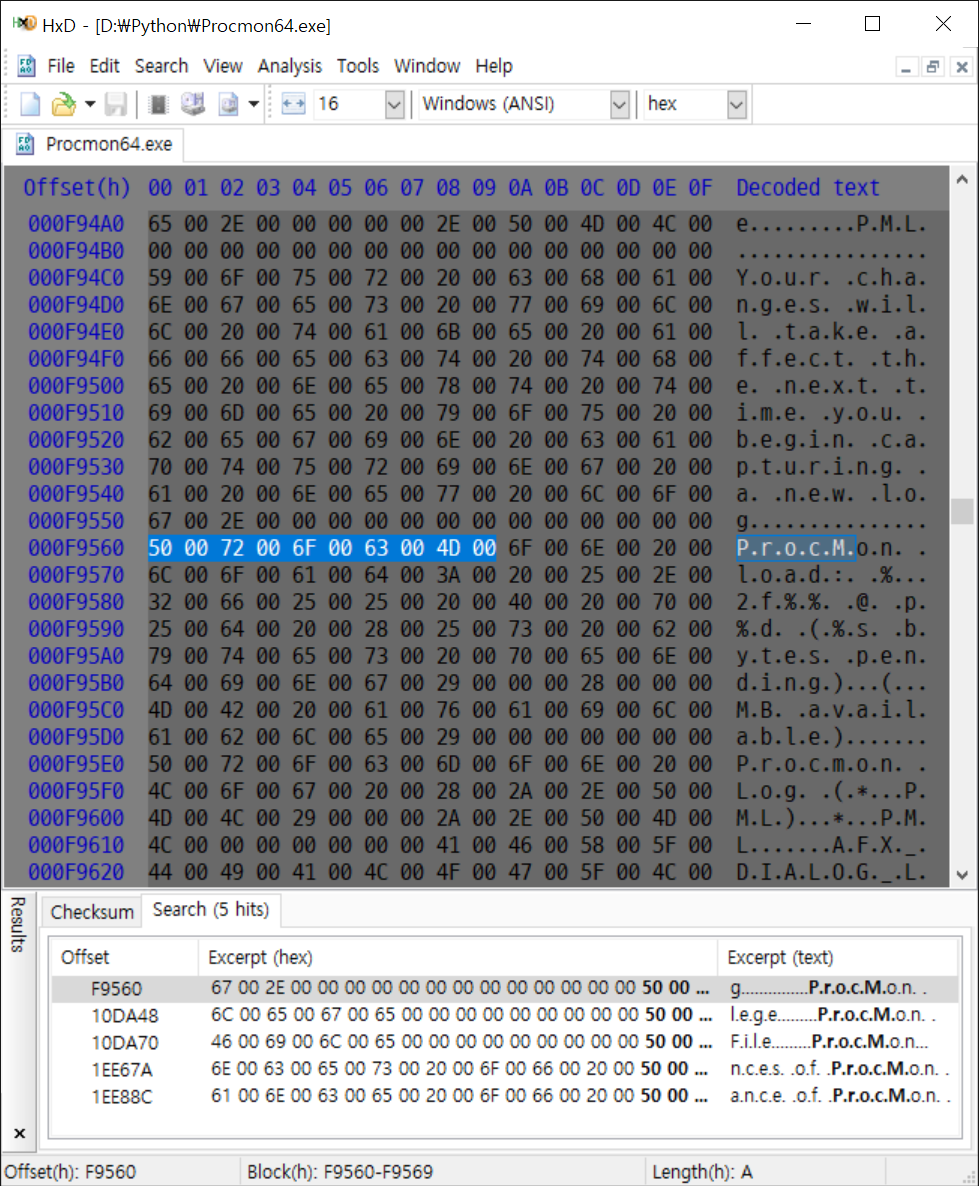Close the inner document window
The image size is (979, 1186).
click(x=962, y=67)
